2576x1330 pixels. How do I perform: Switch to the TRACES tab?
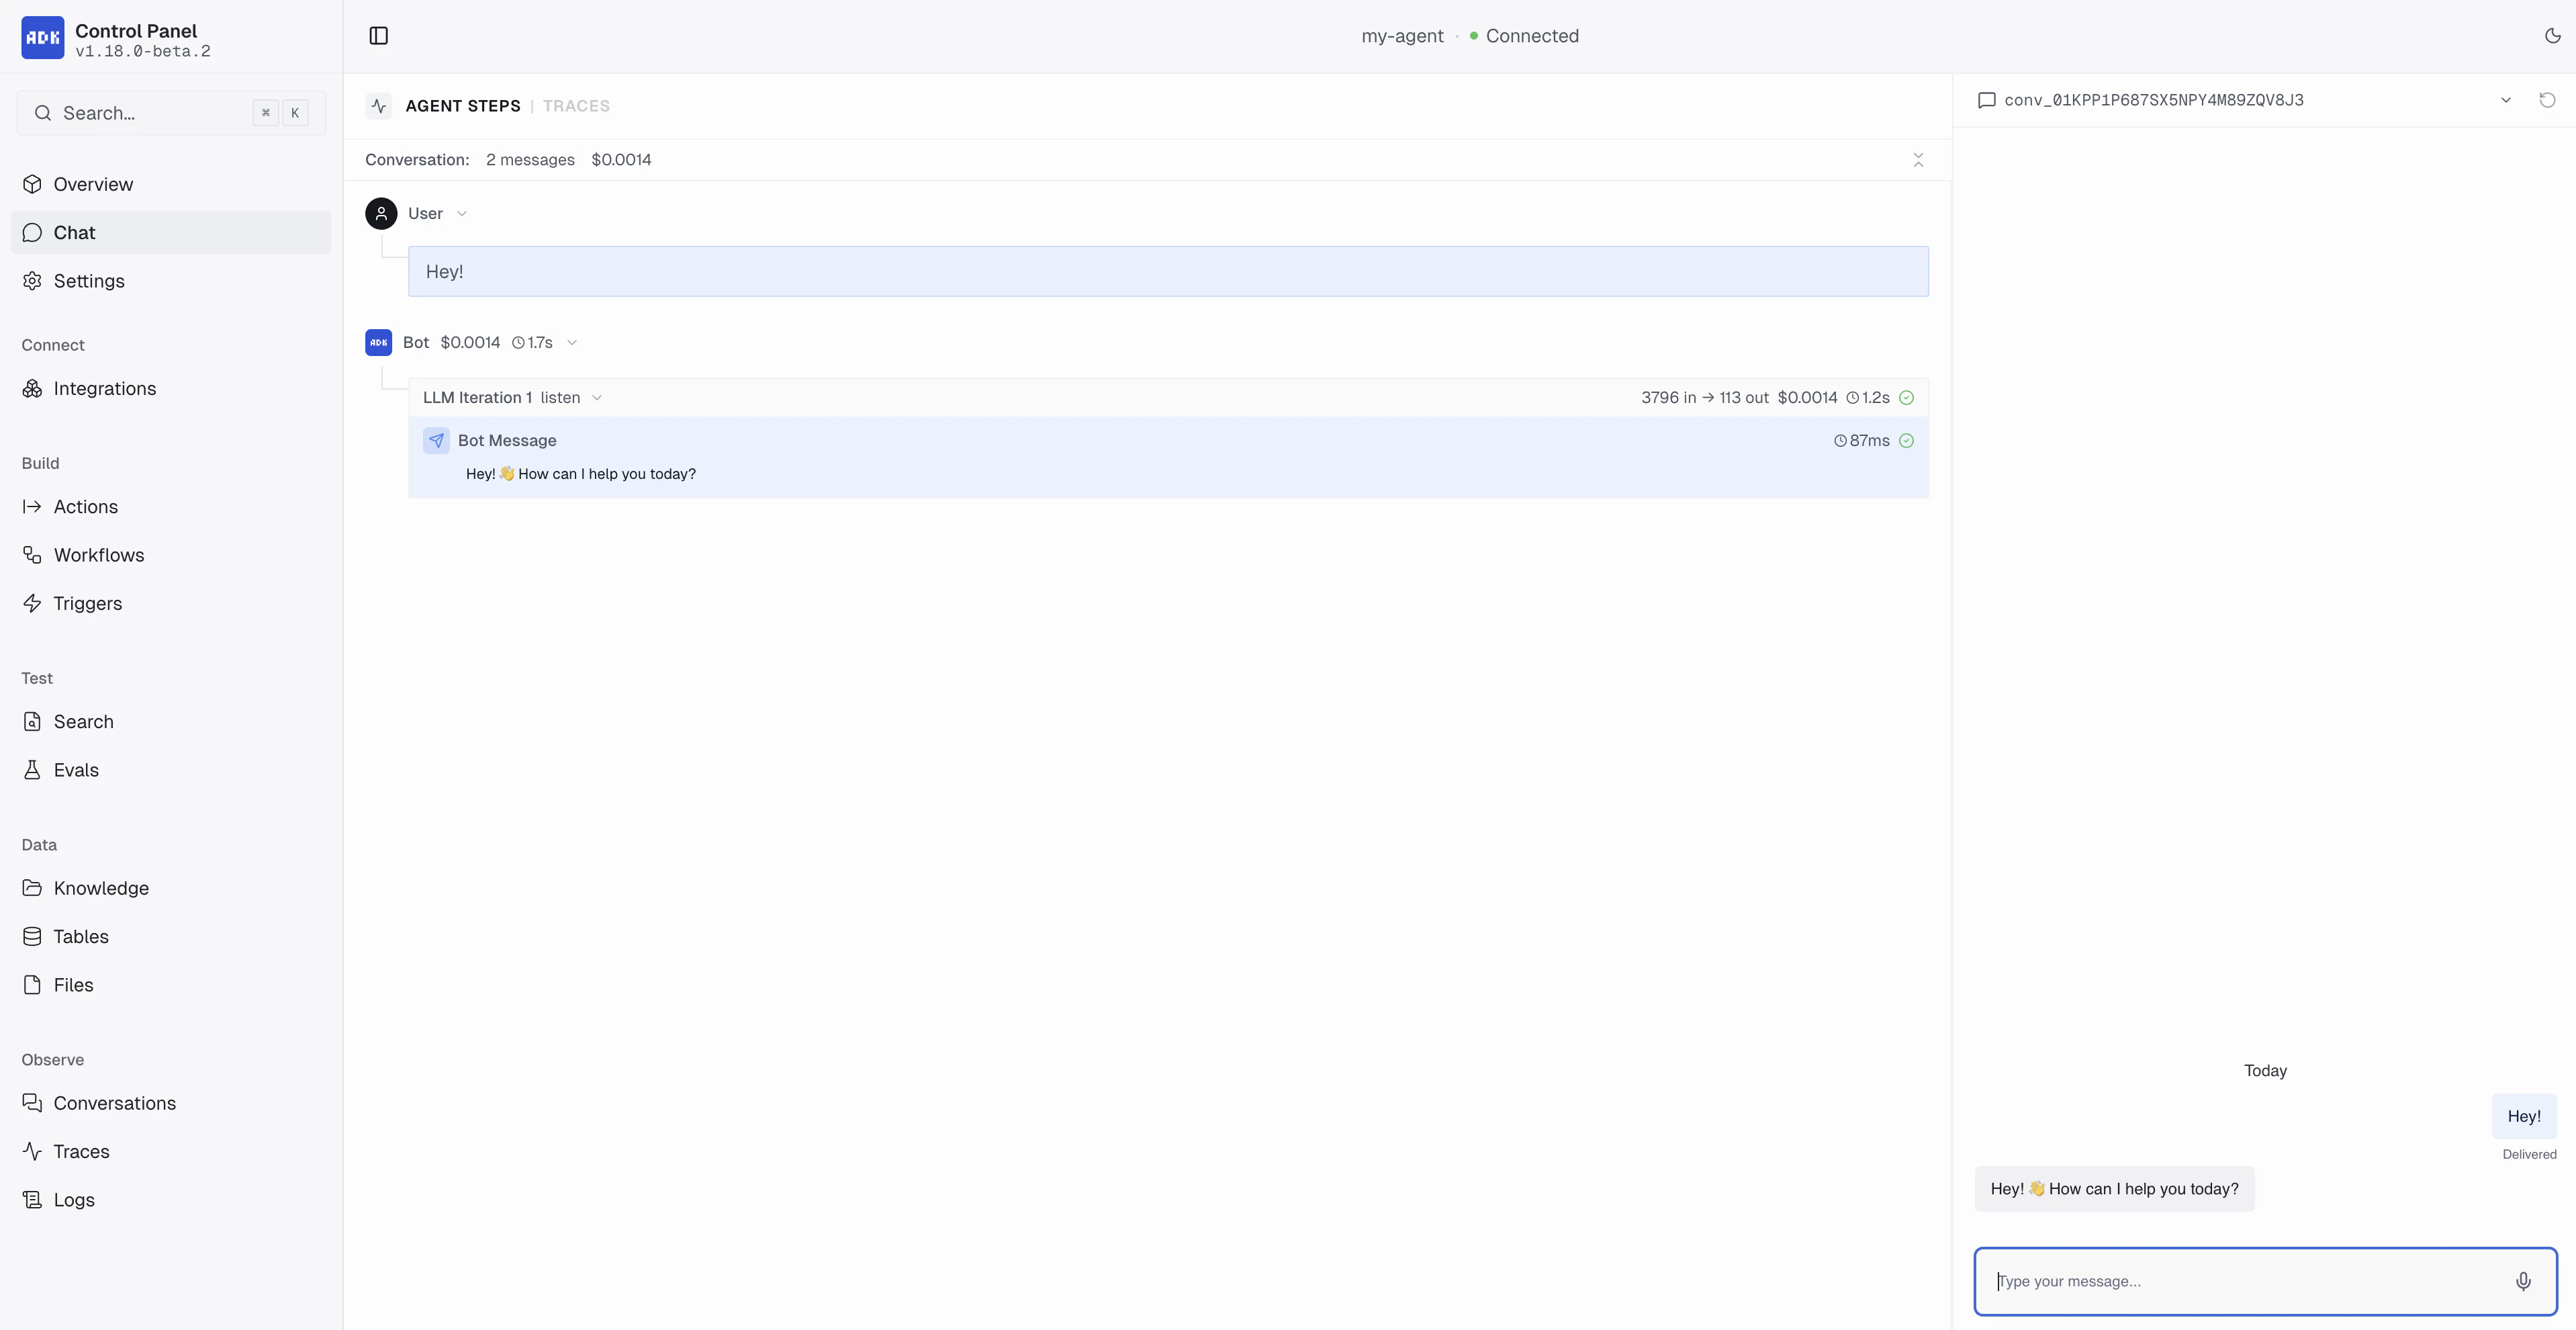coord(576,105)
